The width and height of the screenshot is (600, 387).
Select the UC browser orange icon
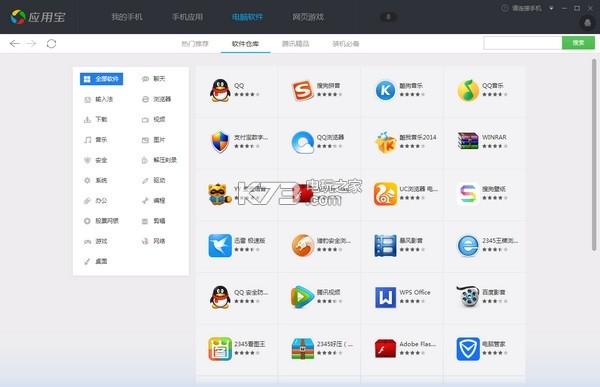385,194
